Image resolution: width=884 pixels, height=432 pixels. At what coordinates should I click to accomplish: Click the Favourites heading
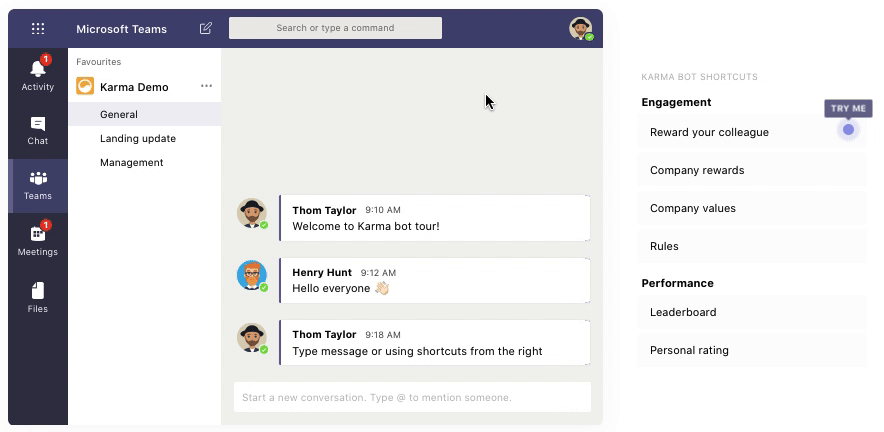coord(99,62)
